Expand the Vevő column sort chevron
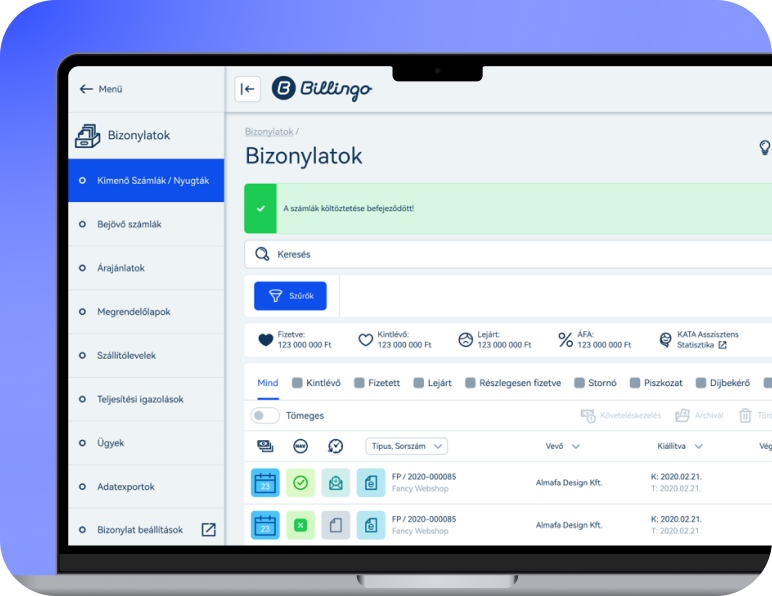The width and height of the screenshot is (772, 596). click(x=576, y=446)
